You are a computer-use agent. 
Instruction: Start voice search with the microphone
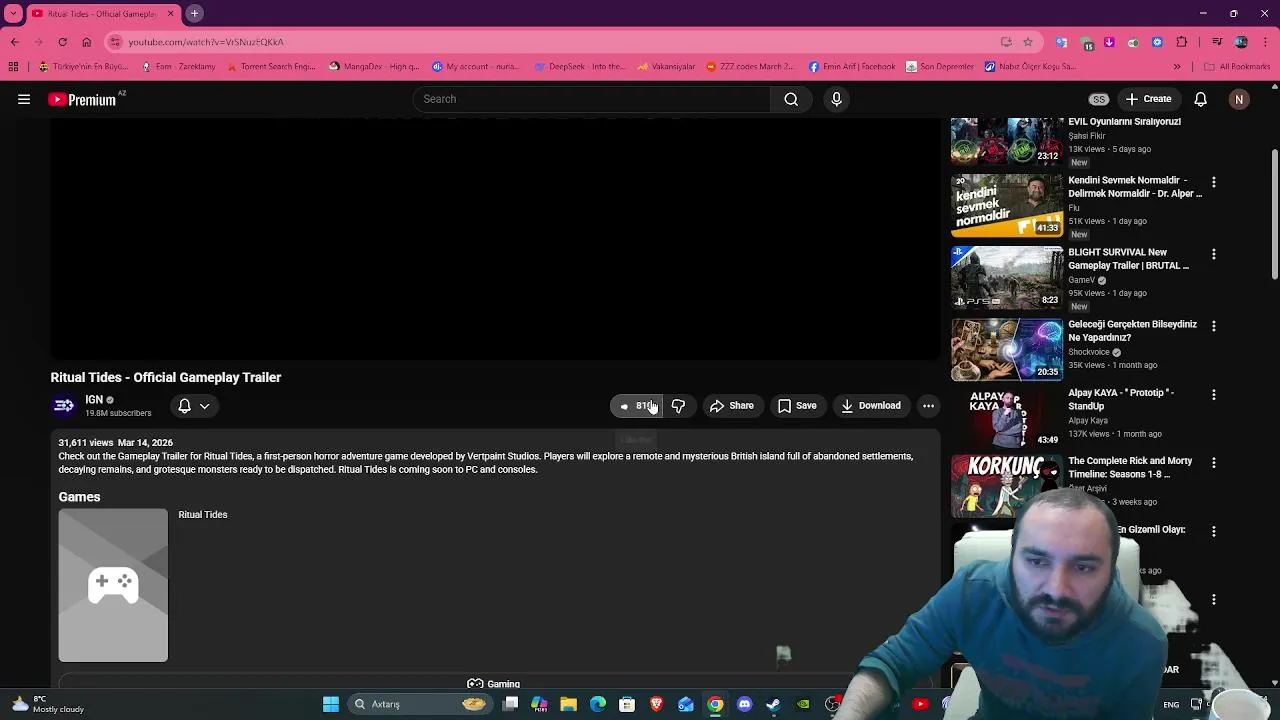point(837,99)
